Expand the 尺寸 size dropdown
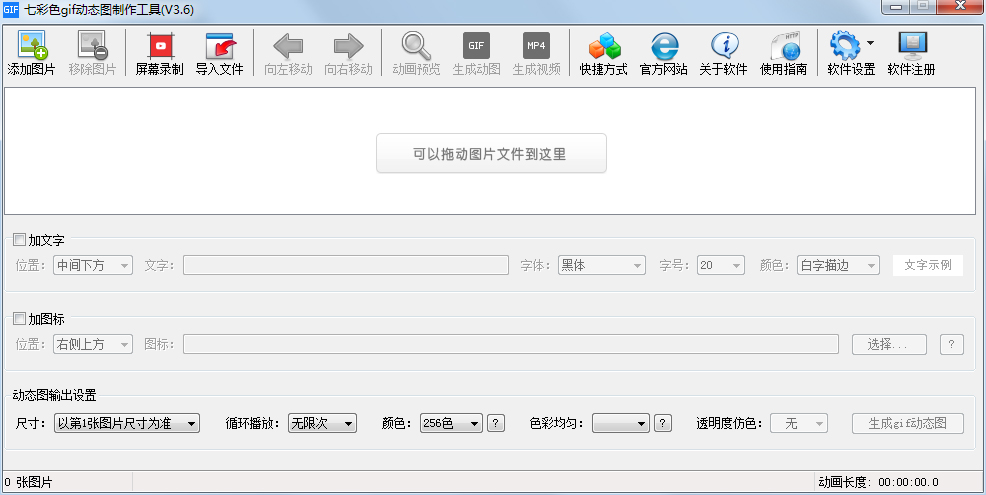This screenshot has height=495, width=986. [127, 423]
